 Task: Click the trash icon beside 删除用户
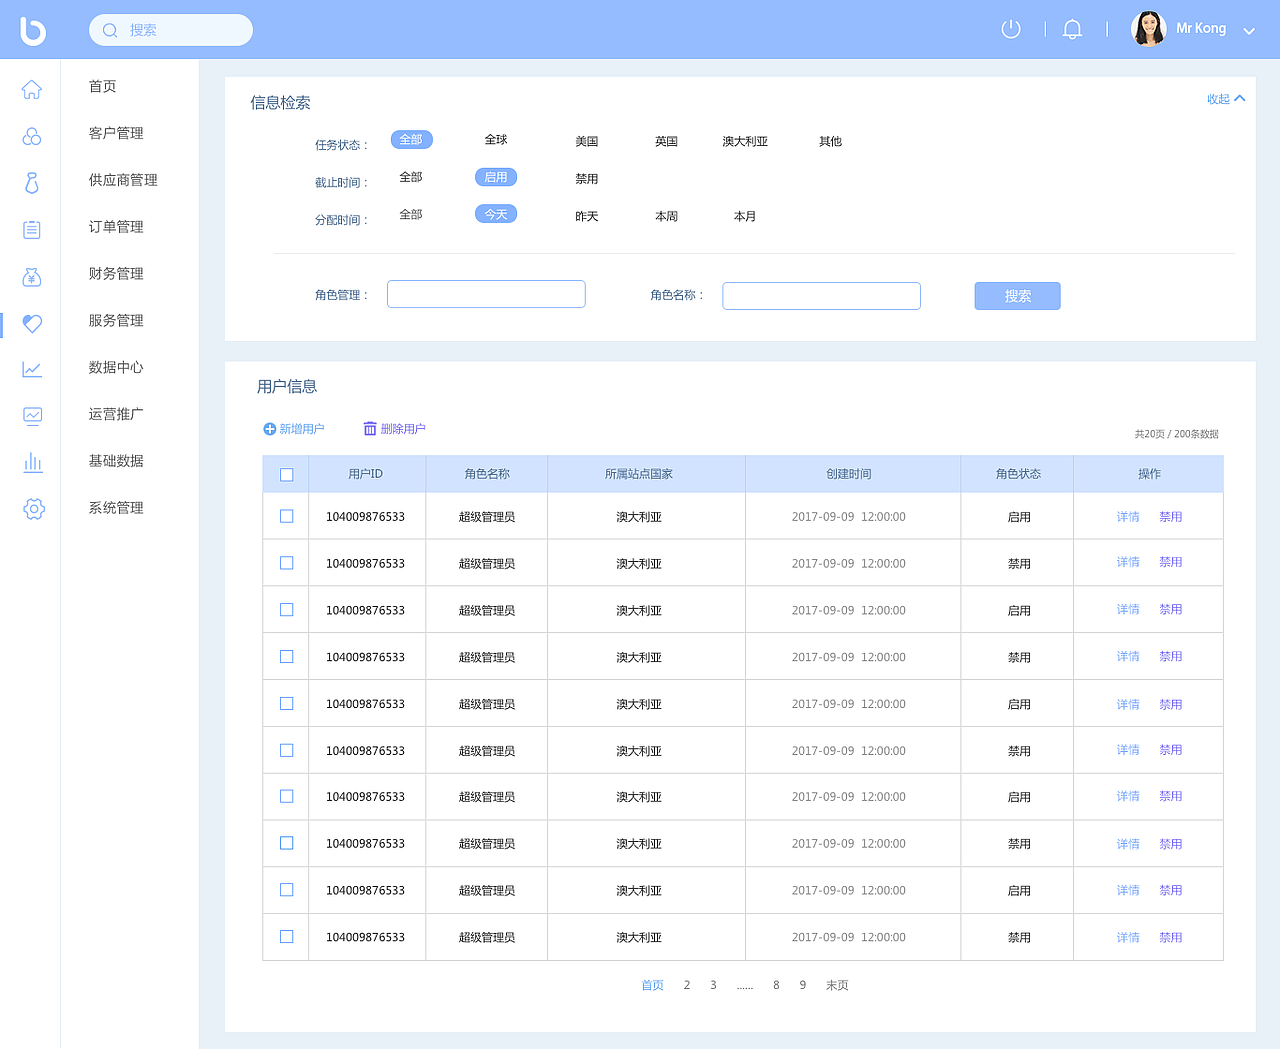tap(369, 428)
